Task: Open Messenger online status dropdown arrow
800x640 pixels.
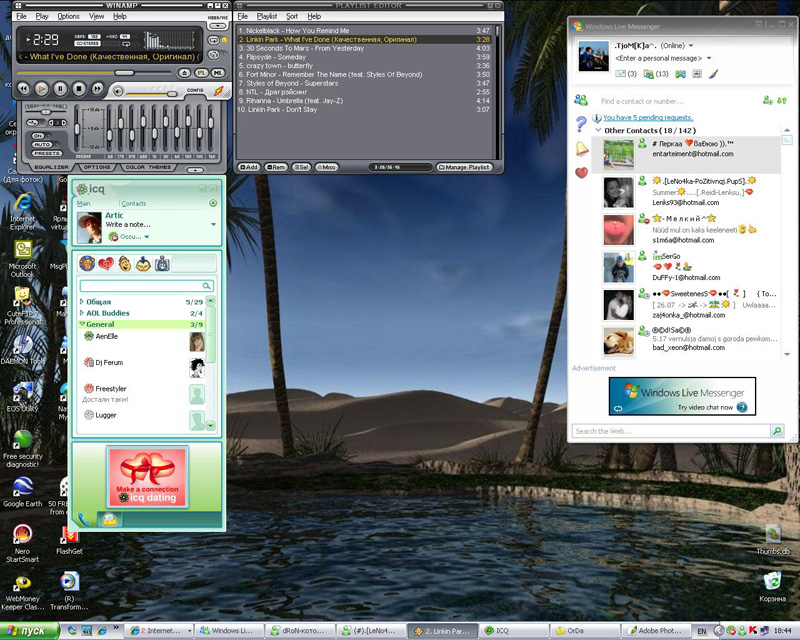Action: point(691,45)
